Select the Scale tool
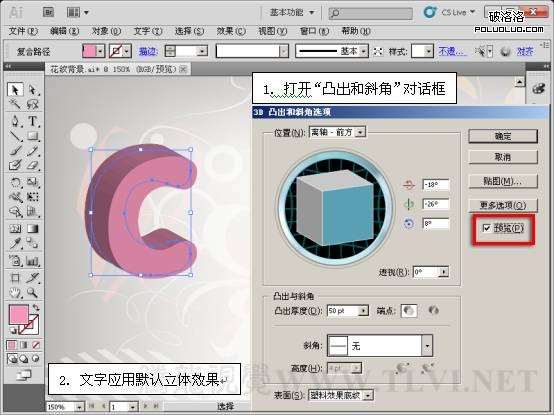554x415 pixels. click(x=33, y=182)
